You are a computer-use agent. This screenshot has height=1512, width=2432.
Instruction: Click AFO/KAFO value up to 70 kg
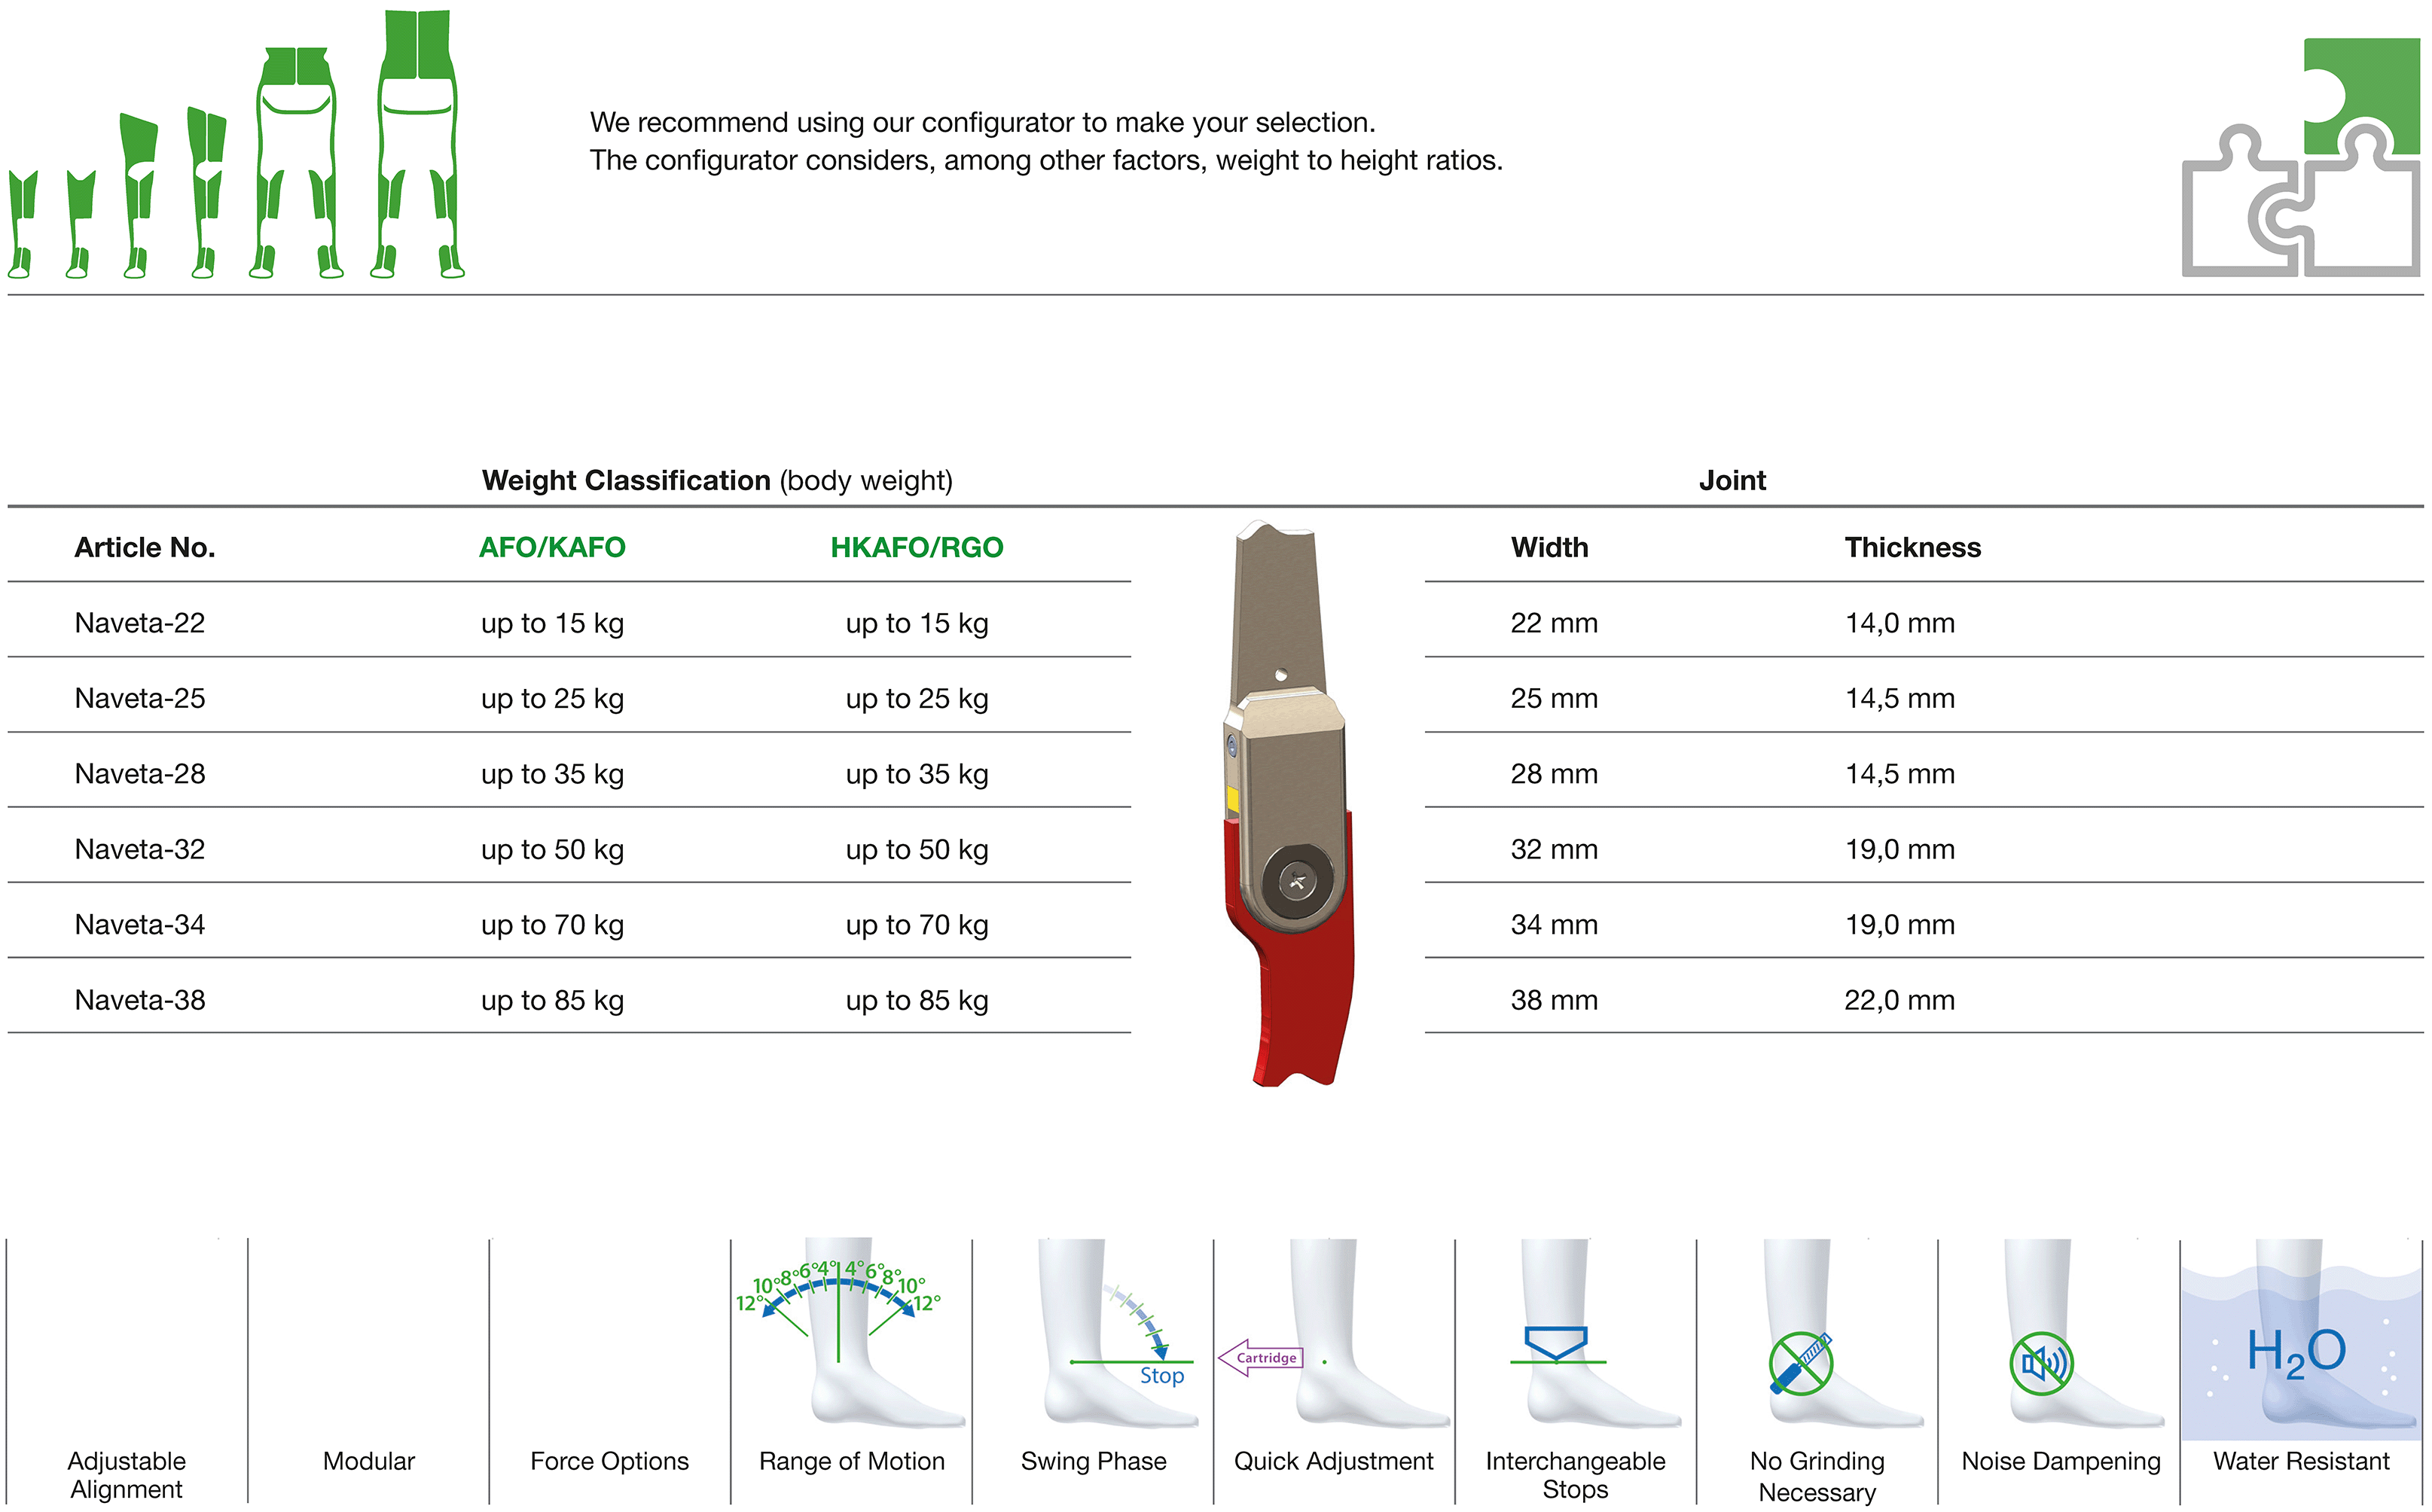click(552, 925)
